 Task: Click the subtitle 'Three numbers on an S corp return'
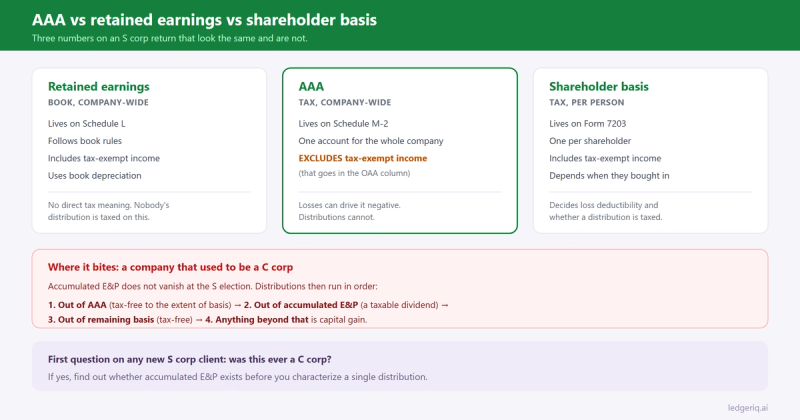[169, 38]
